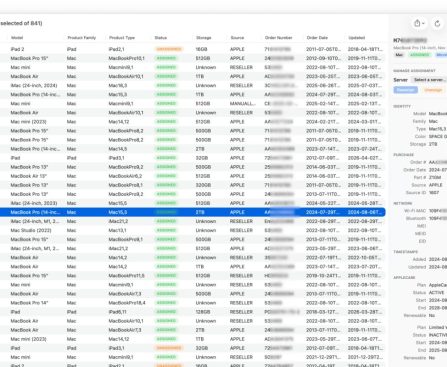This screenshot has height=367, width=447.
Task: Sort by the Order Number column header
Action: [x=279, y=38]
